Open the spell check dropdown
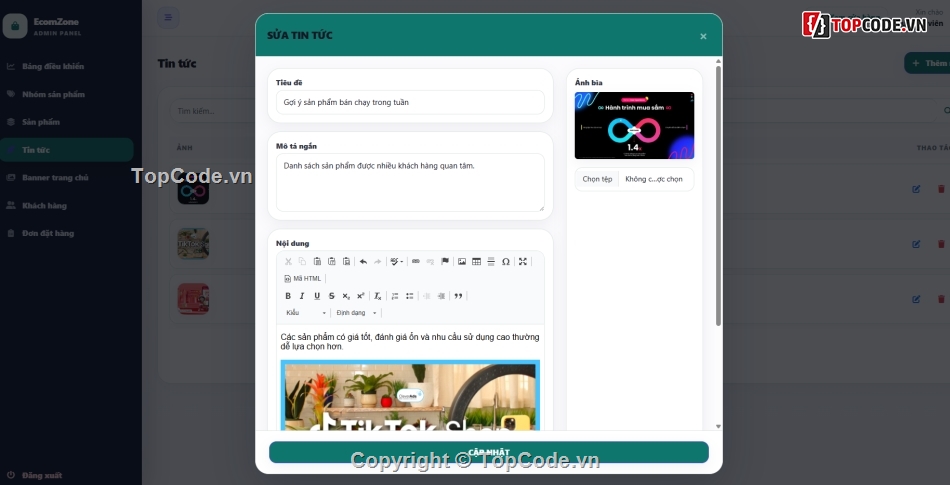950x485 pixels. tap(397, 262)
